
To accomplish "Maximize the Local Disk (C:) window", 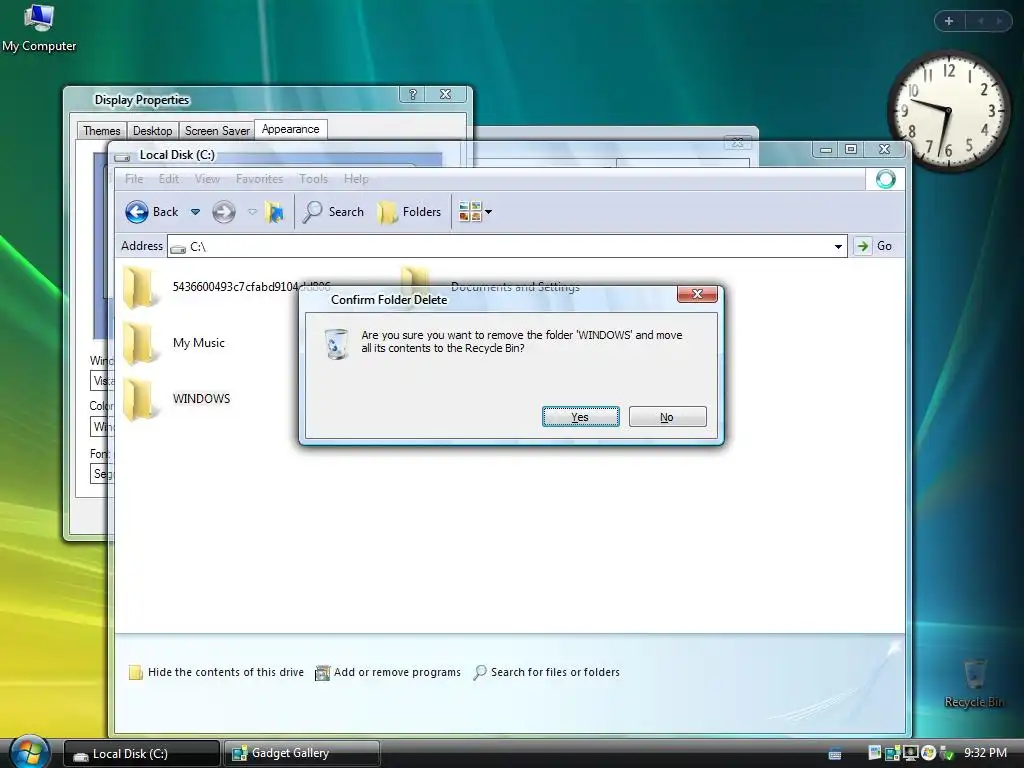I will (851, 150).
